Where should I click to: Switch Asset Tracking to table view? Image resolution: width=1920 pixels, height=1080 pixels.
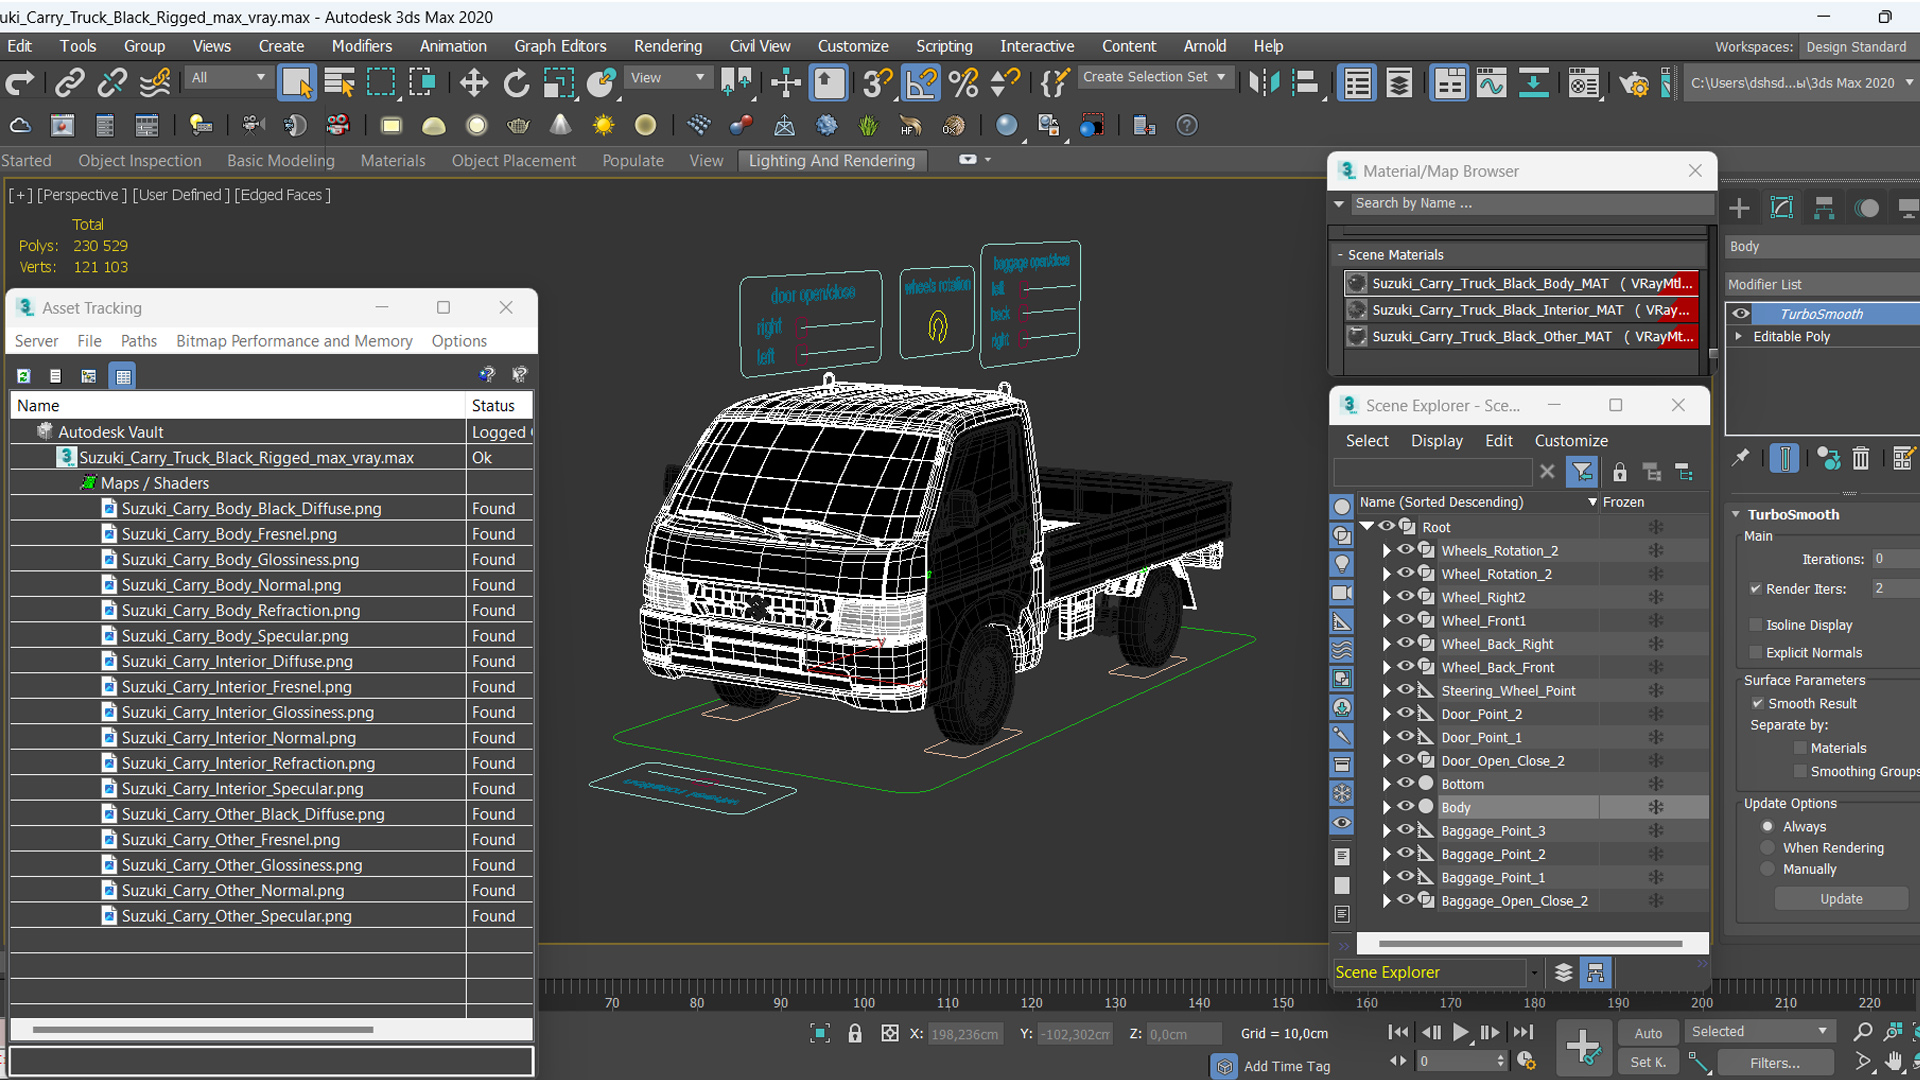(123, 376)
